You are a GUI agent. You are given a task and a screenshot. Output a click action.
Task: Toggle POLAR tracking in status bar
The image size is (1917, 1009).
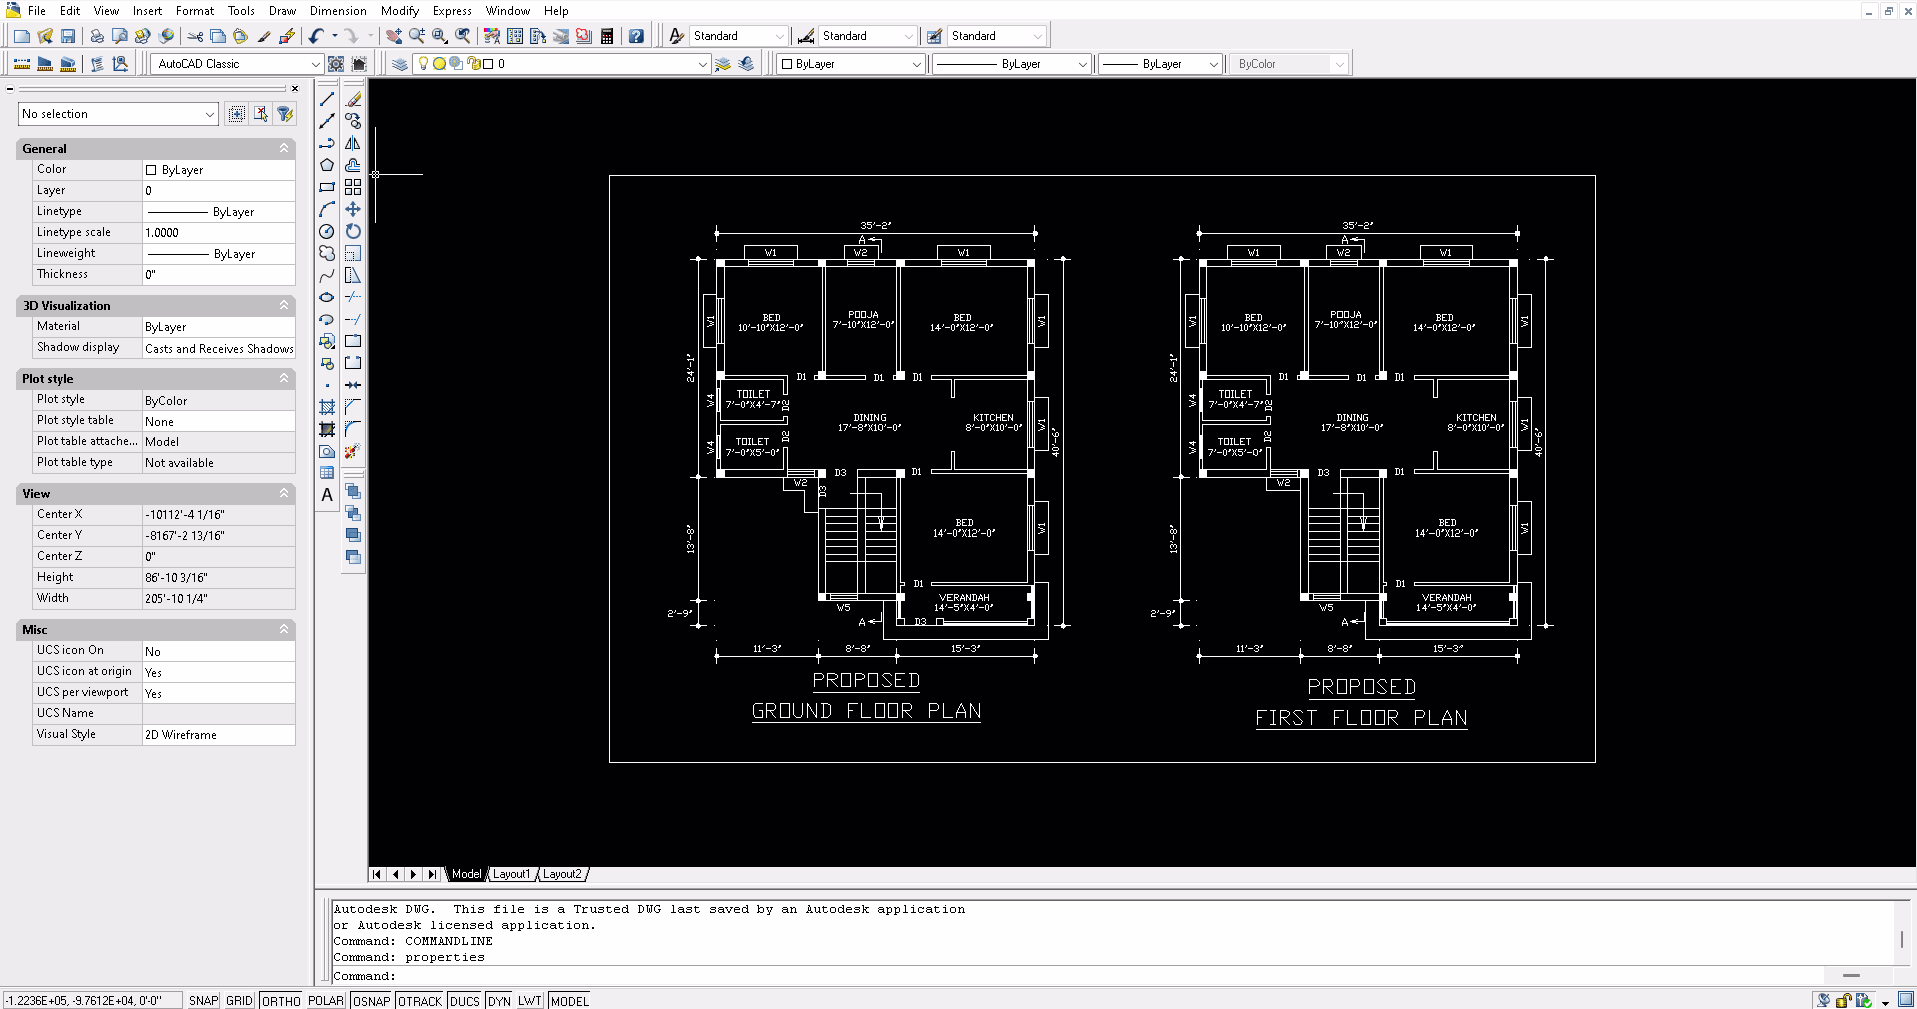tap(326, 1001)
